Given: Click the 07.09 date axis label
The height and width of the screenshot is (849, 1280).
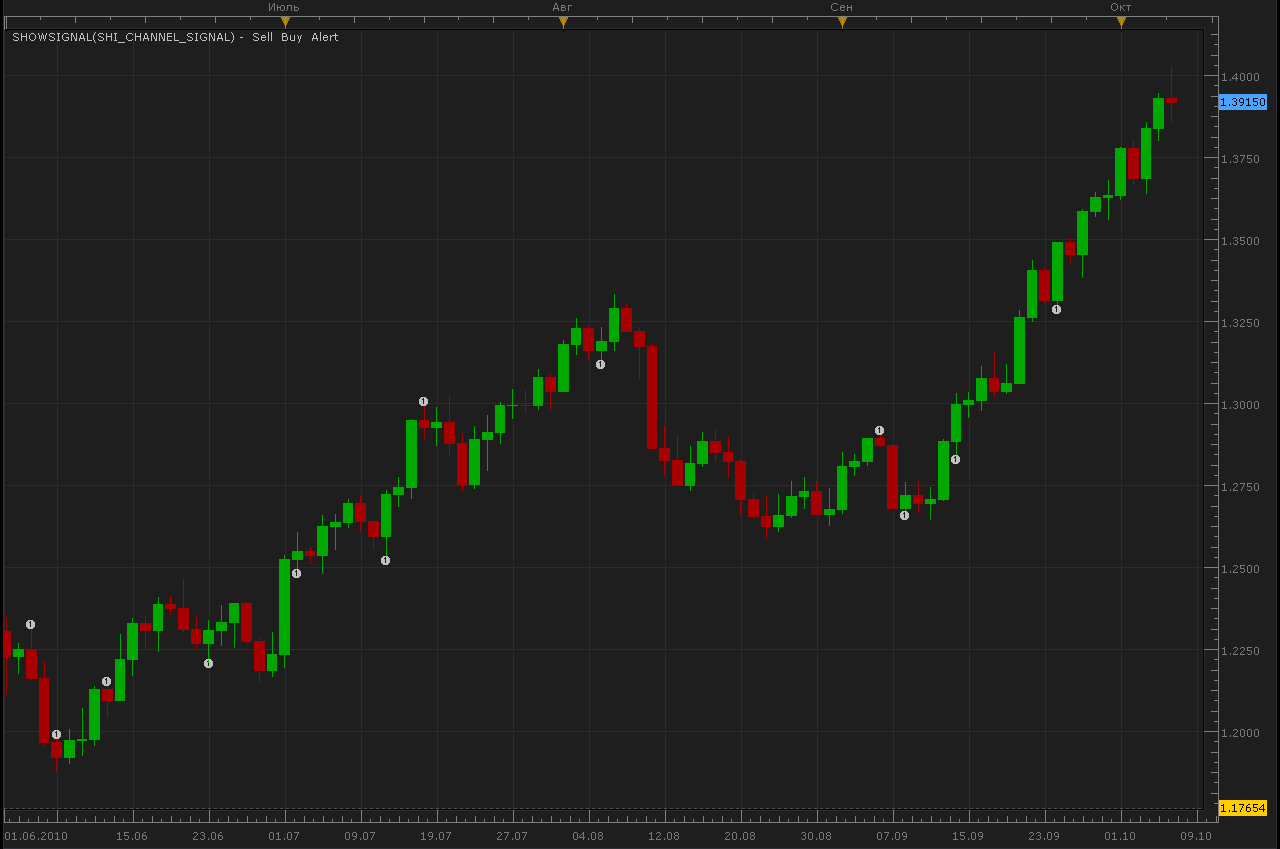Looking at the screenshot, I should (892, 836).
